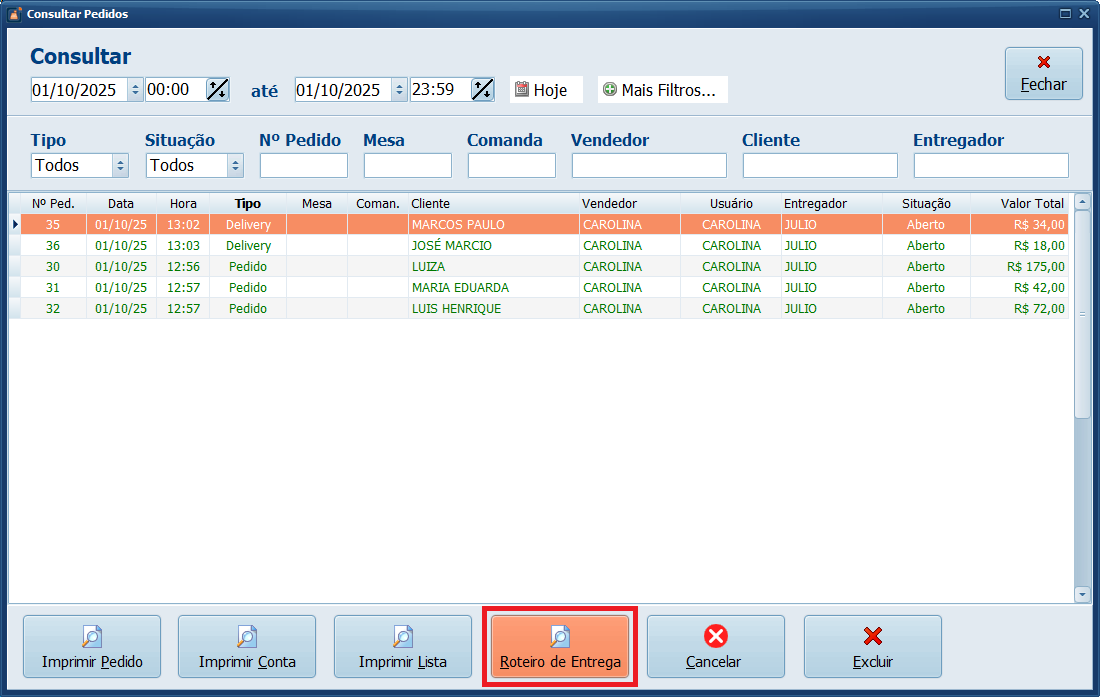1100x697 pixels.
Task: Open the end date spinner
Action: coord(399,90)
